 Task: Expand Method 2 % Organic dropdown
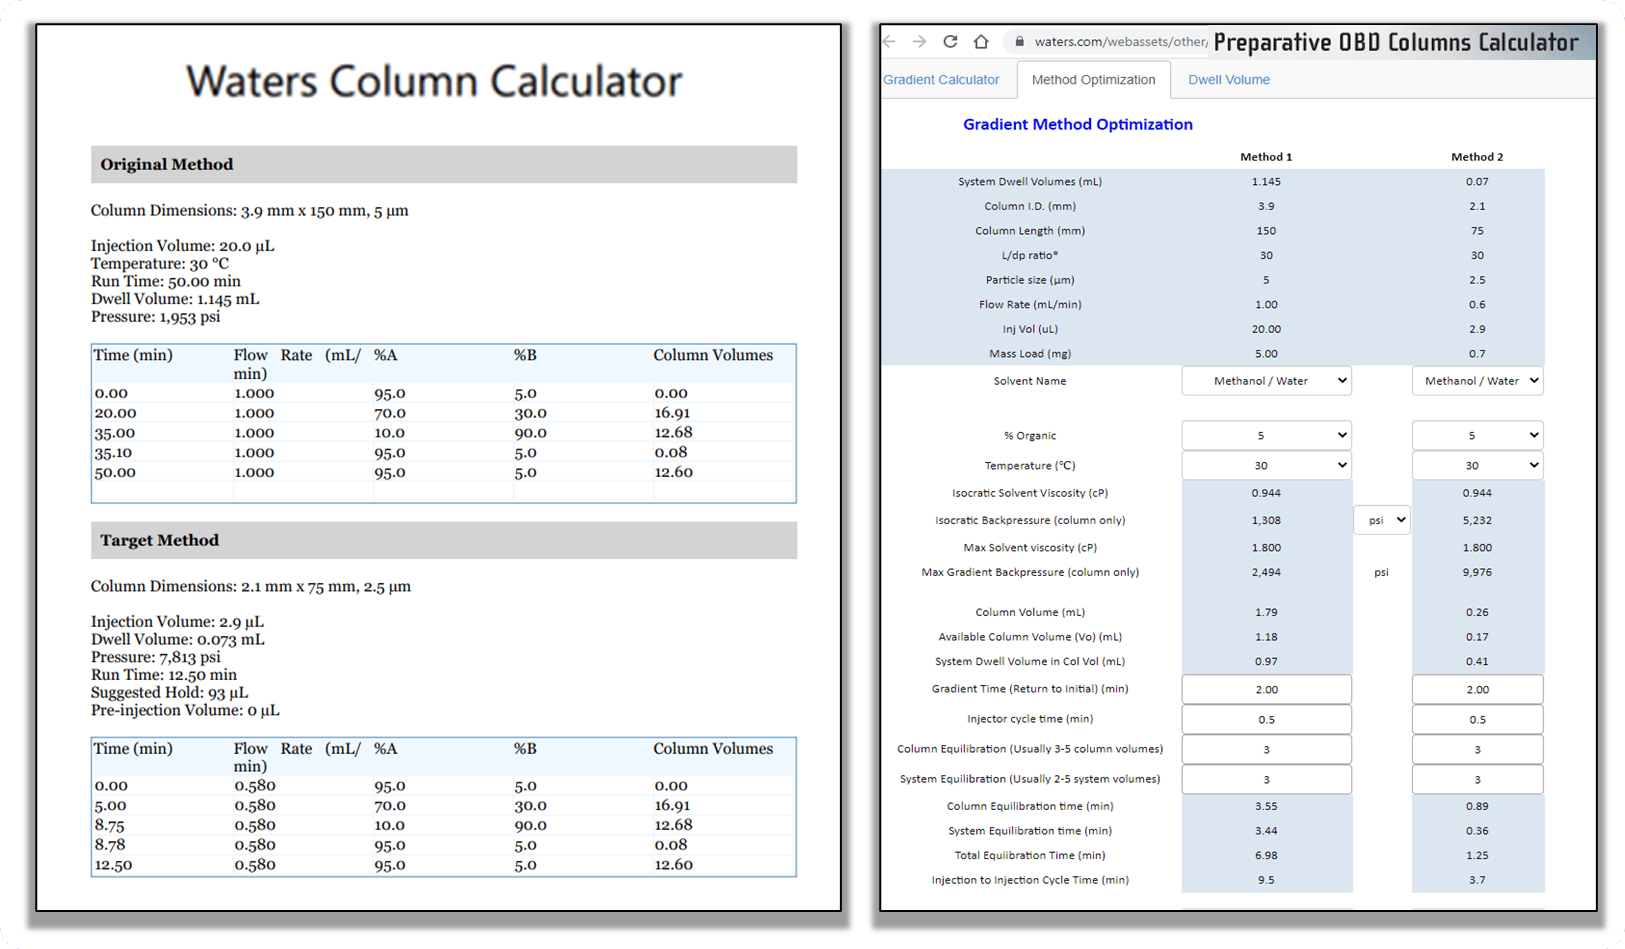tap(1477, 436)
